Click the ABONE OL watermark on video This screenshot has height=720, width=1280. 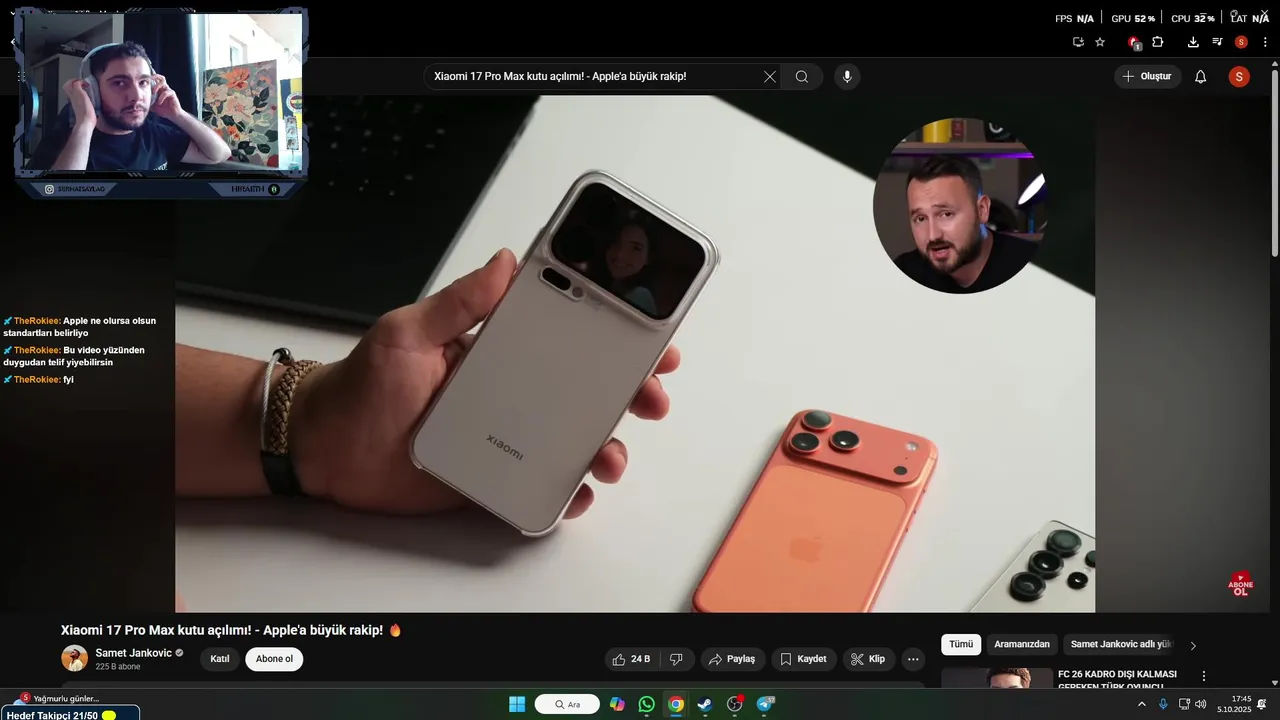tap(1241, 584)
